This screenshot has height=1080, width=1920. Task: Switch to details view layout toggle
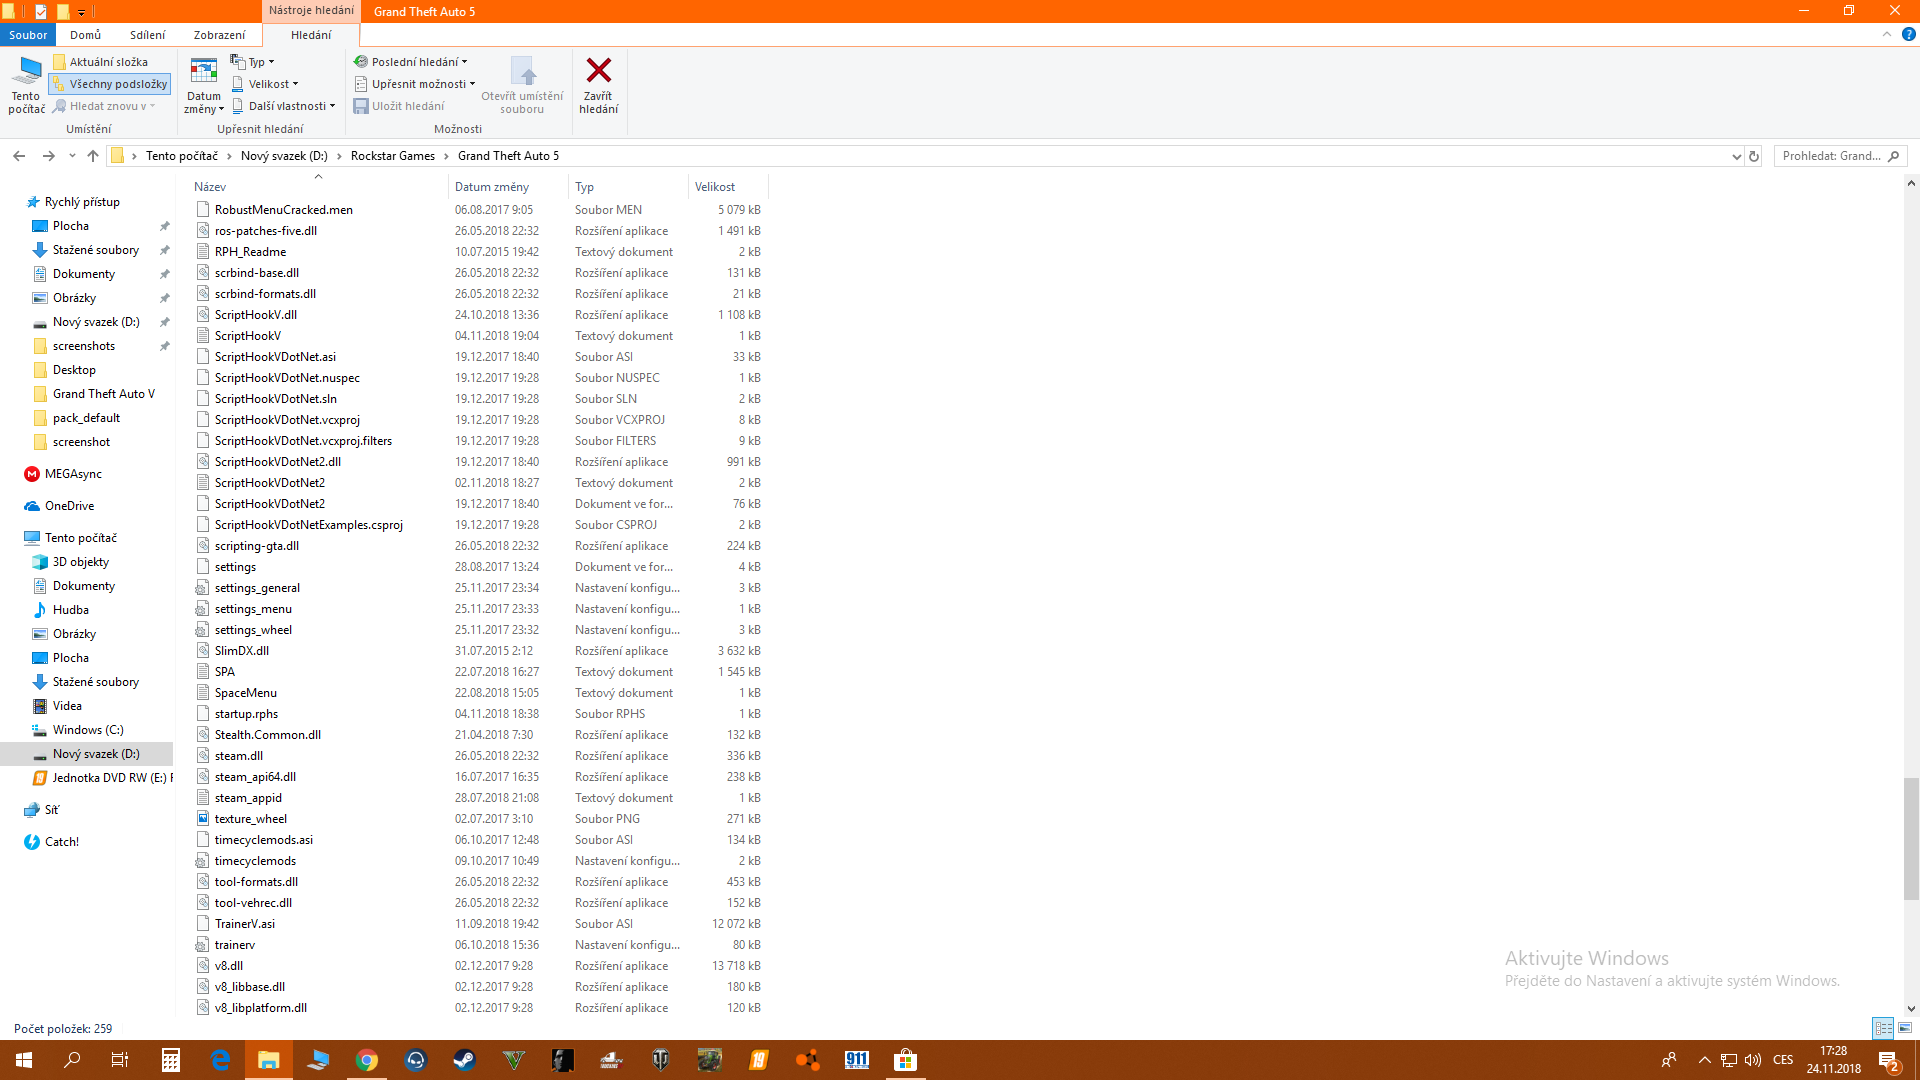(x=1883, y=1028)
